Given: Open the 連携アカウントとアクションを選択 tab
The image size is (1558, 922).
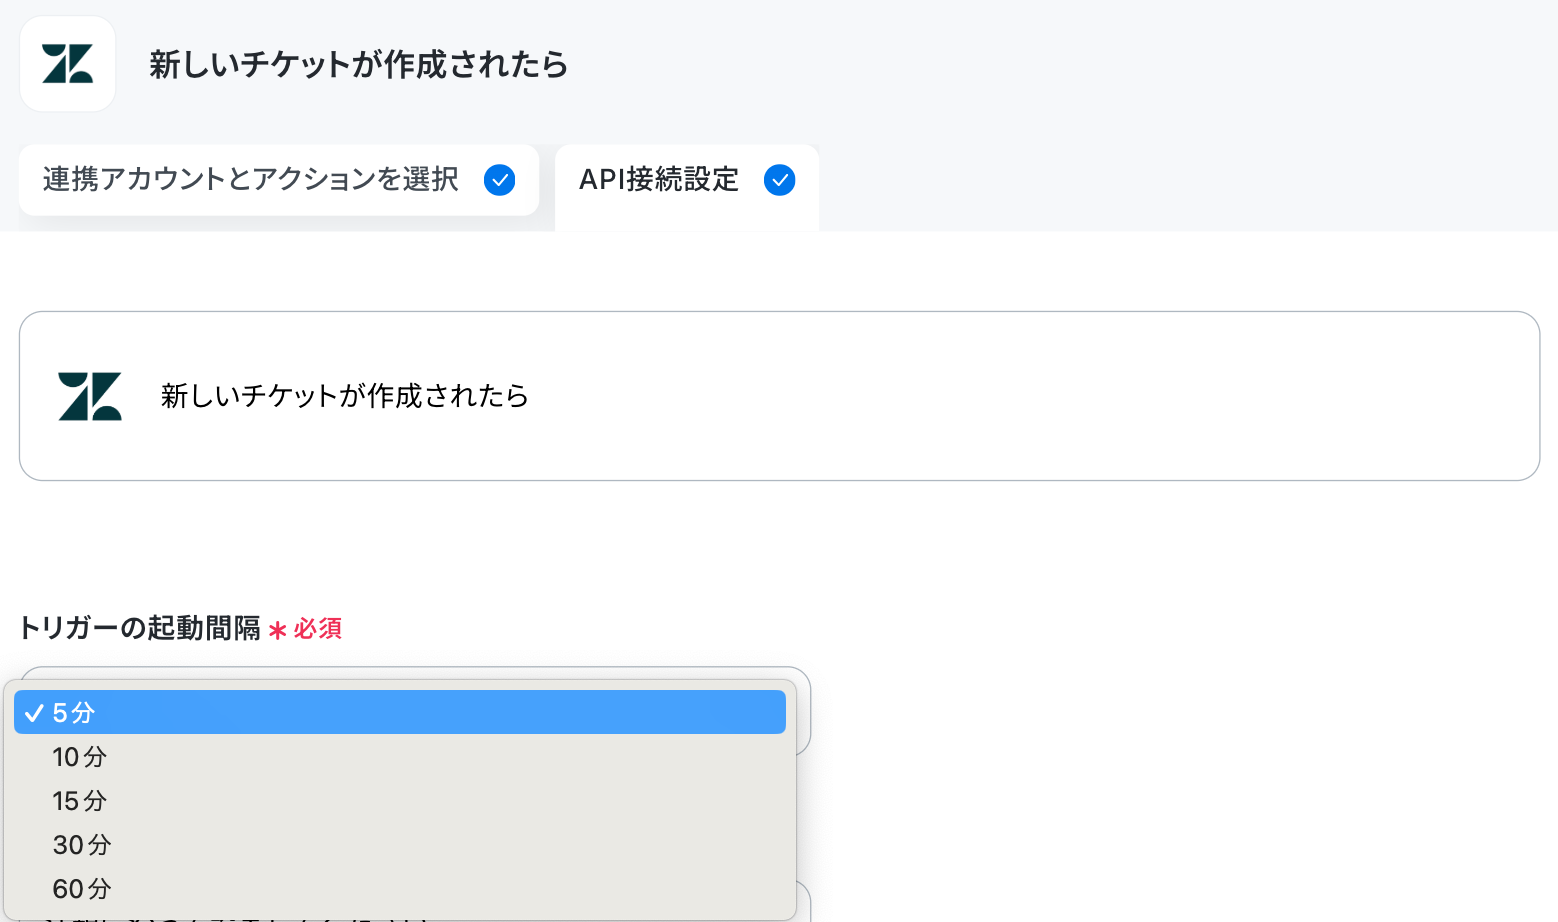Looking at the screenshot, I should pos(279,180).
